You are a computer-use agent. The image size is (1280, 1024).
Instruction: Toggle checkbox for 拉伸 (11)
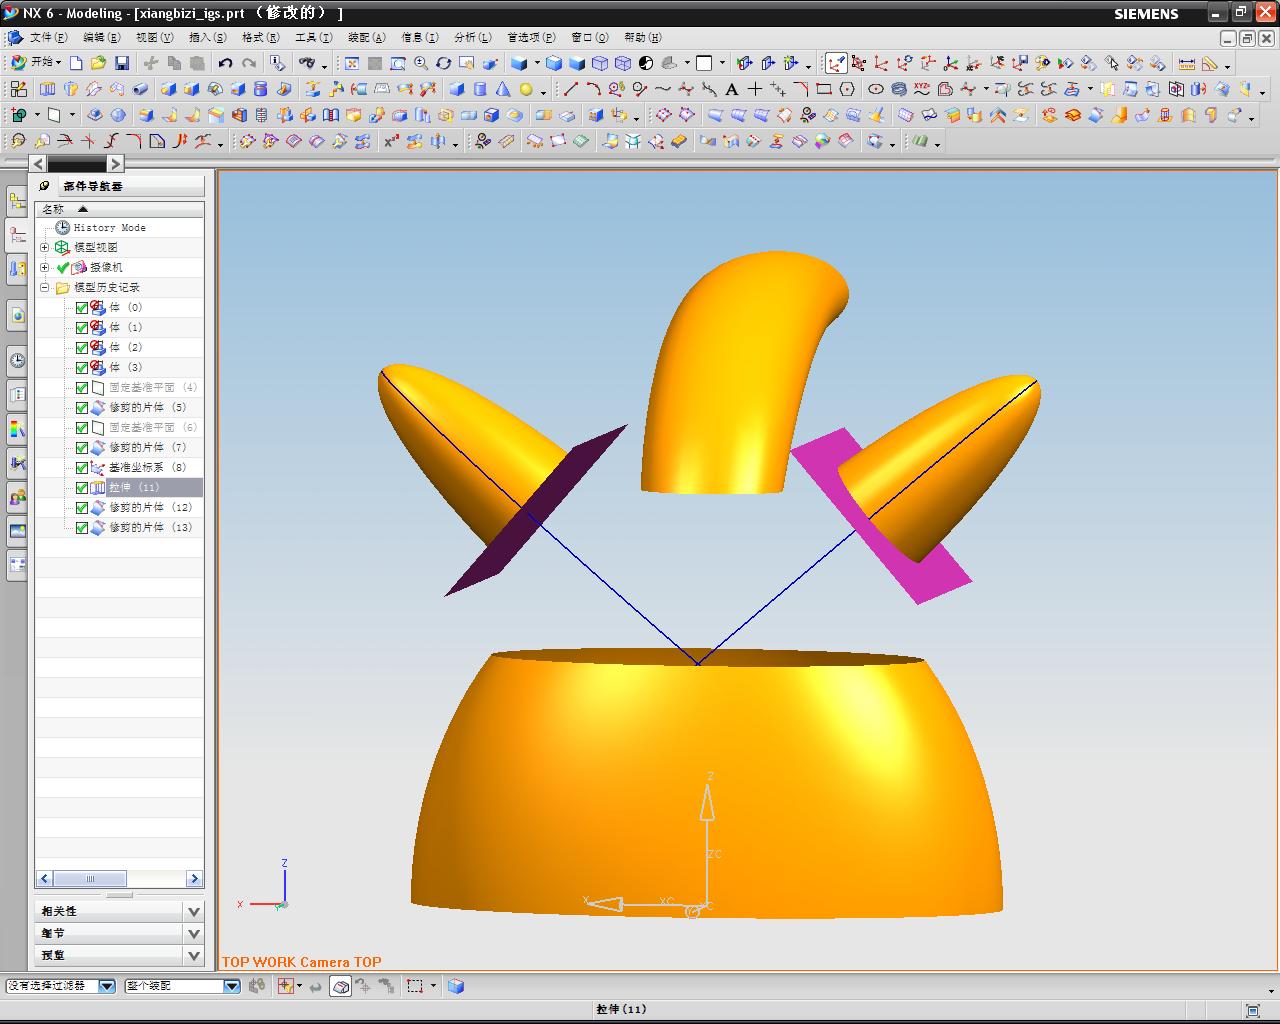click(x=82, y=487)
